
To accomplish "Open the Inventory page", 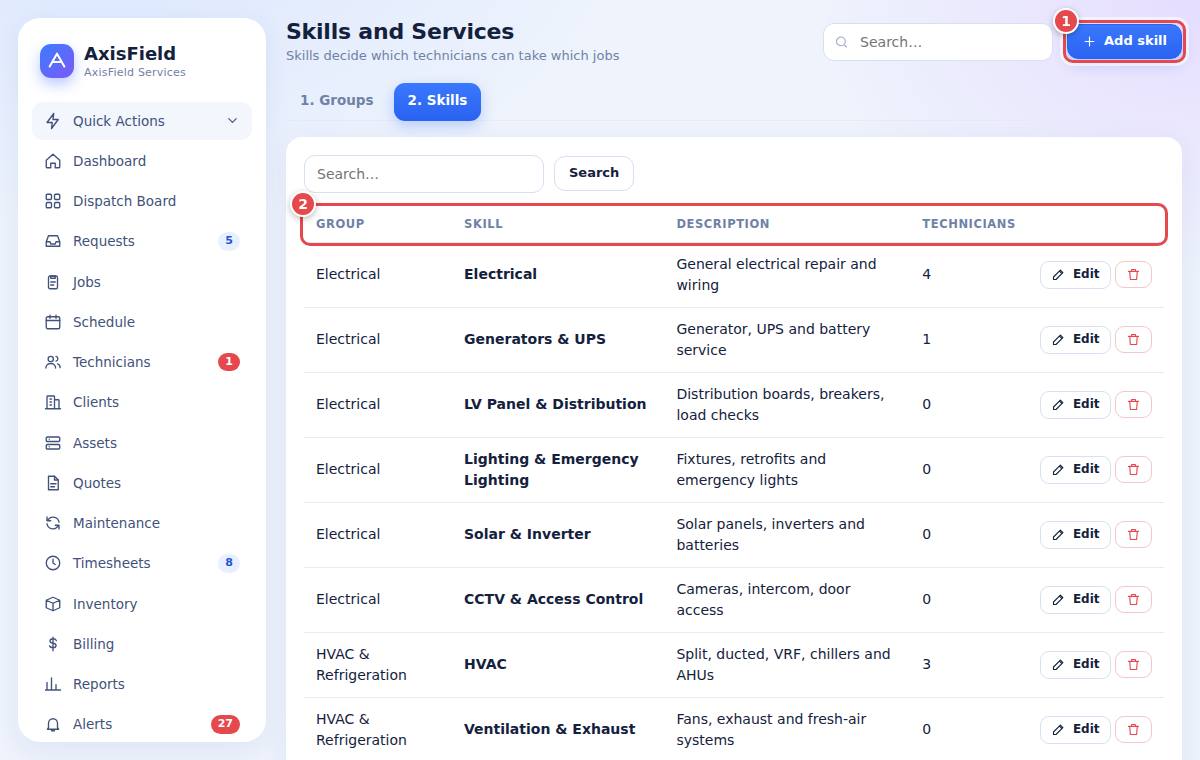I will click(x=142, y=604).
